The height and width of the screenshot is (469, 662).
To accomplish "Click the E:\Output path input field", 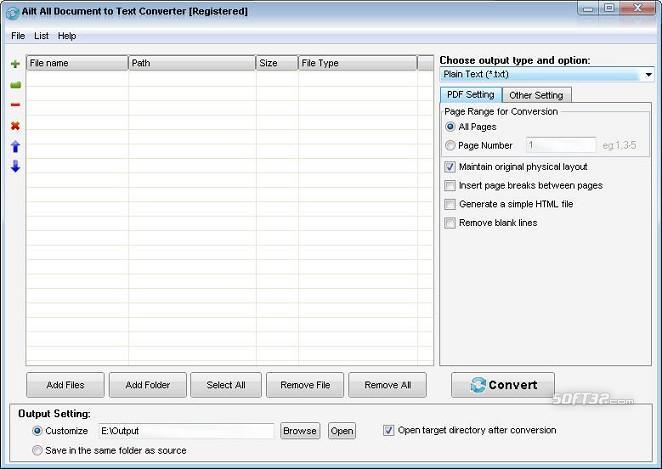I will (186, 431).
